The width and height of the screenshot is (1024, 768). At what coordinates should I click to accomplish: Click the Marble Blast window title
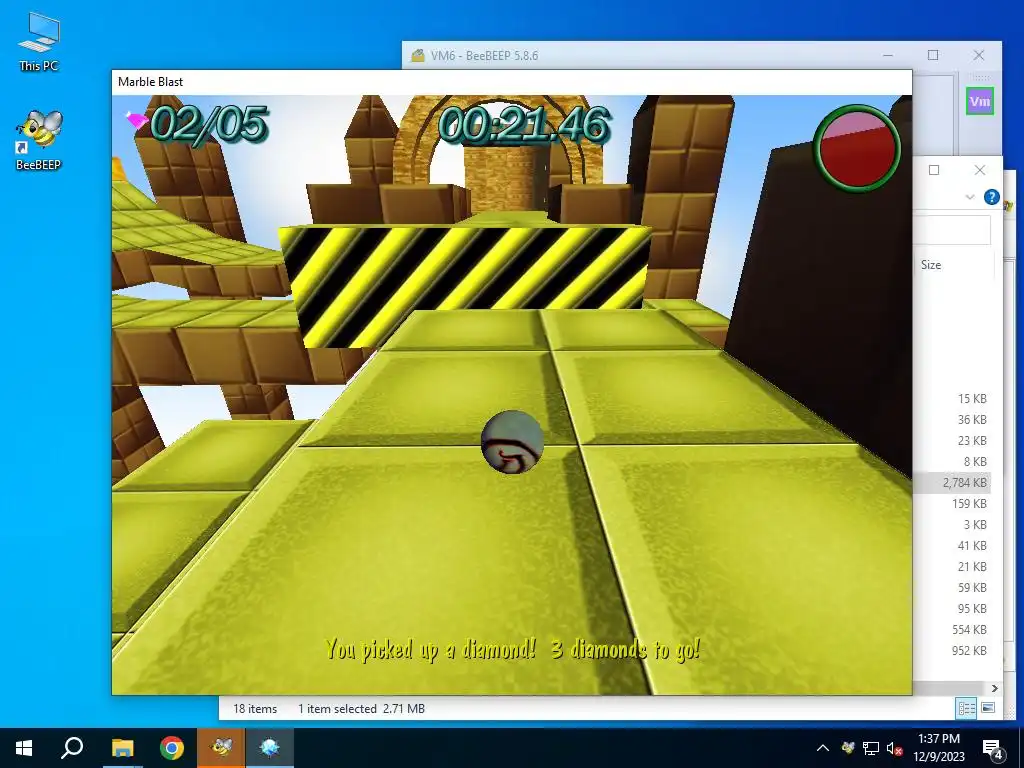[150, 82]
